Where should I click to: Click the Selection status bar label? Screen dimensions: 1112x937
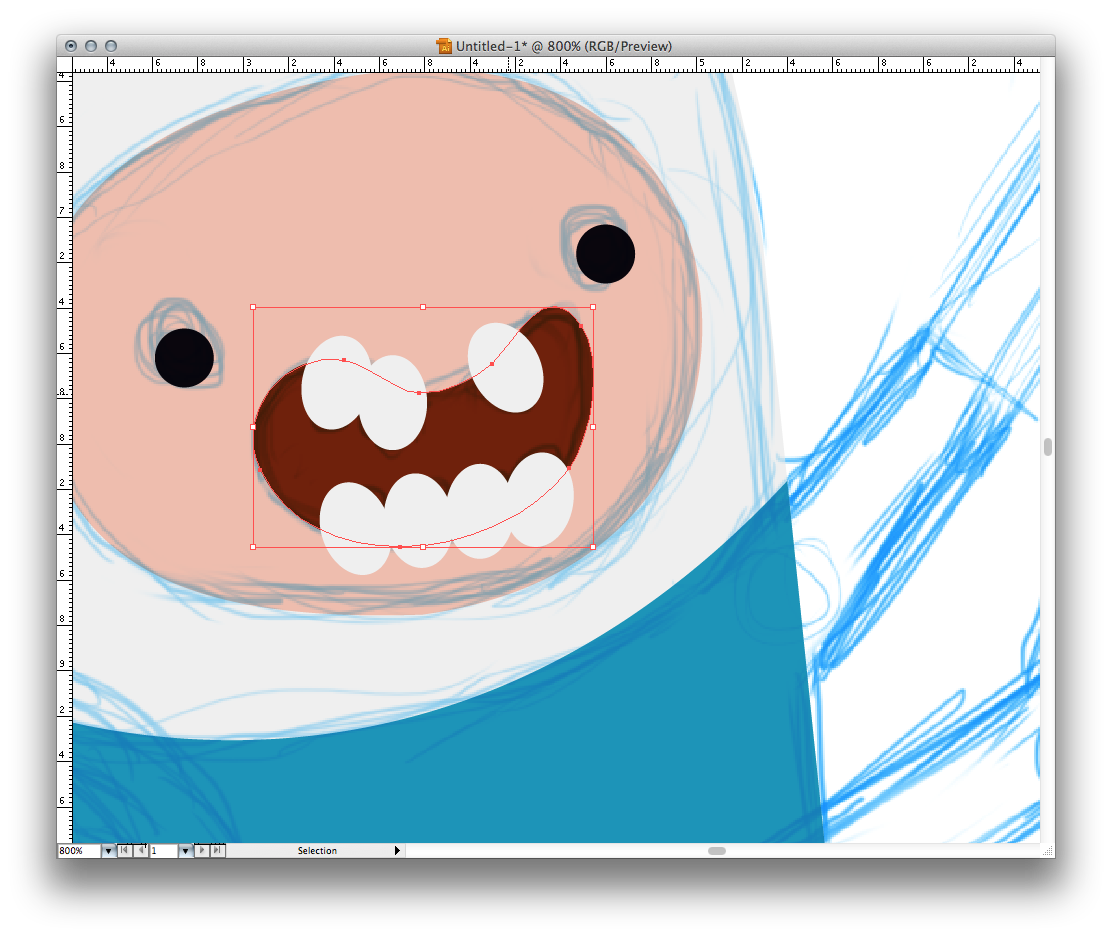317,851
